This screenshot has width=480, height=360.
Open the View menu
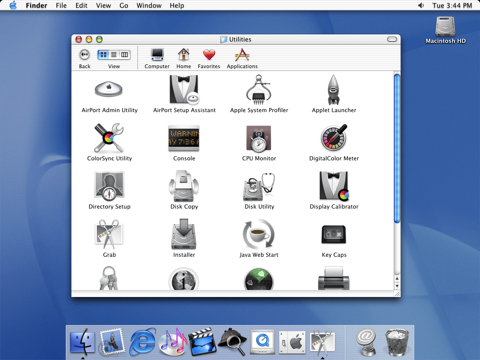tap(103, 5)
